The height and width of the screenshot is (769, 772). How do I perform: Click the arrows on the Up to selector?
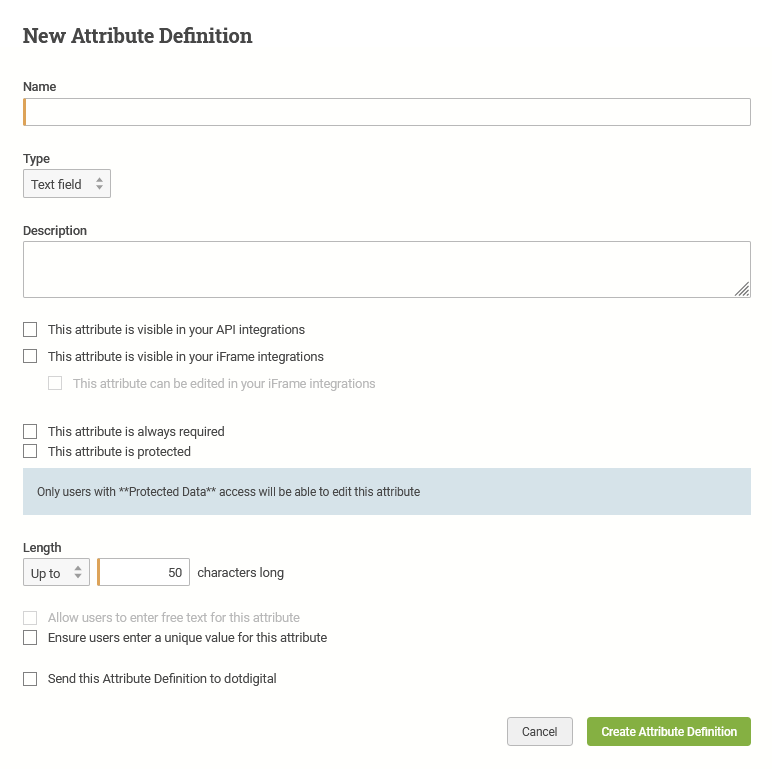point(78,572)
